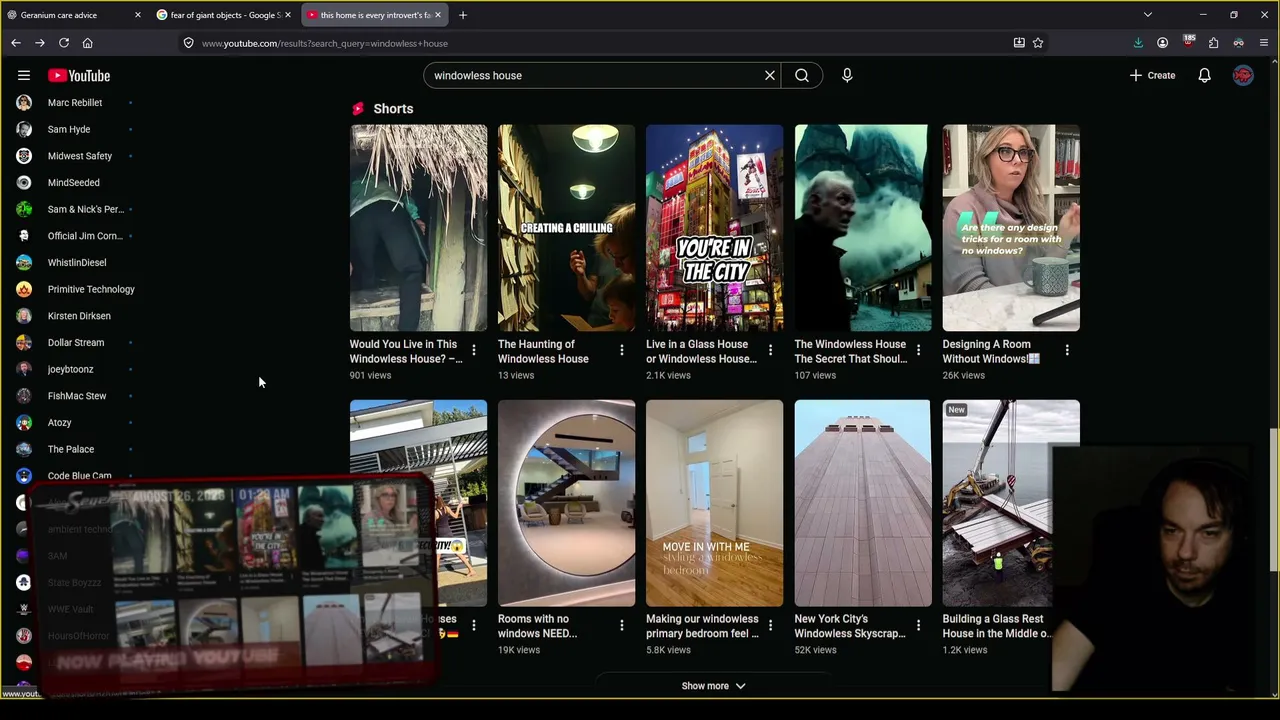Open a new browser tab
Screen dimensions: 1280x720
tap(462, 15)
